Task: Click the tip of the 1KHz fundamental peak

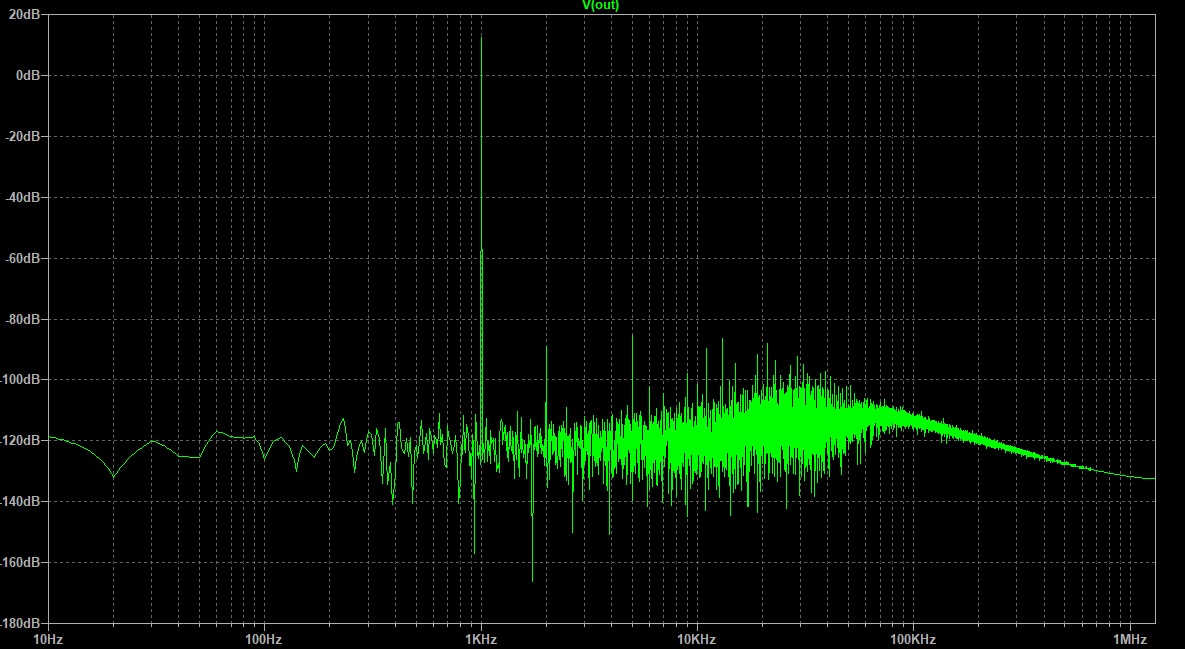Action: click(482, 38)
